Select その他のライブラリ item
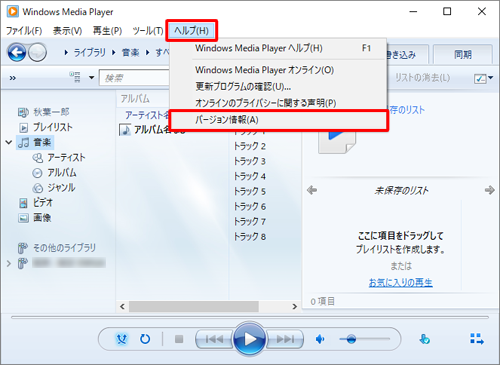The height and width of the screenshot is (365, 500). tap(57, 248)
